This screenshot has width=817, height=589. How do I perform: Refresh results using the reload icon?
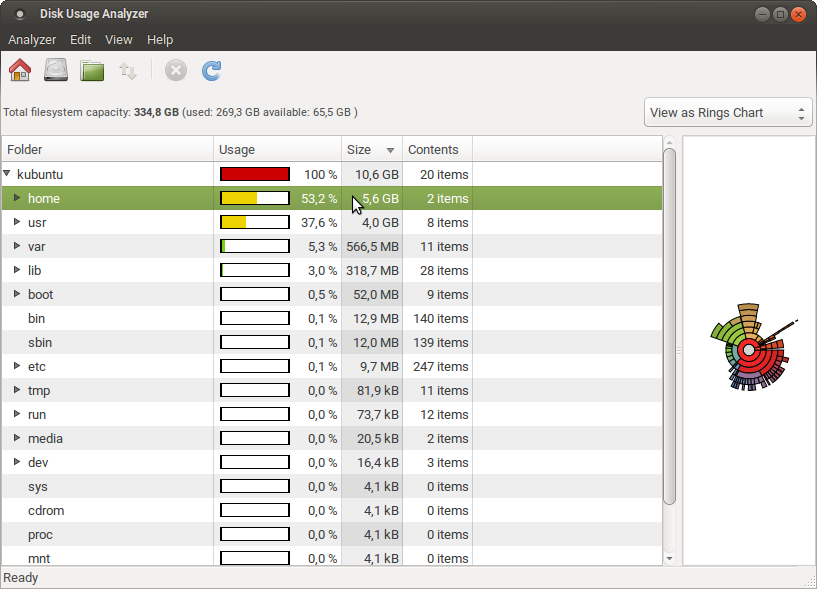point(211,70)
